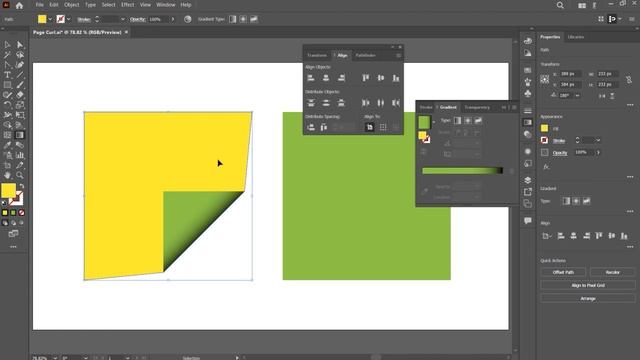Select the Line Segment tool
640x360 pixels.
point(20,75)
